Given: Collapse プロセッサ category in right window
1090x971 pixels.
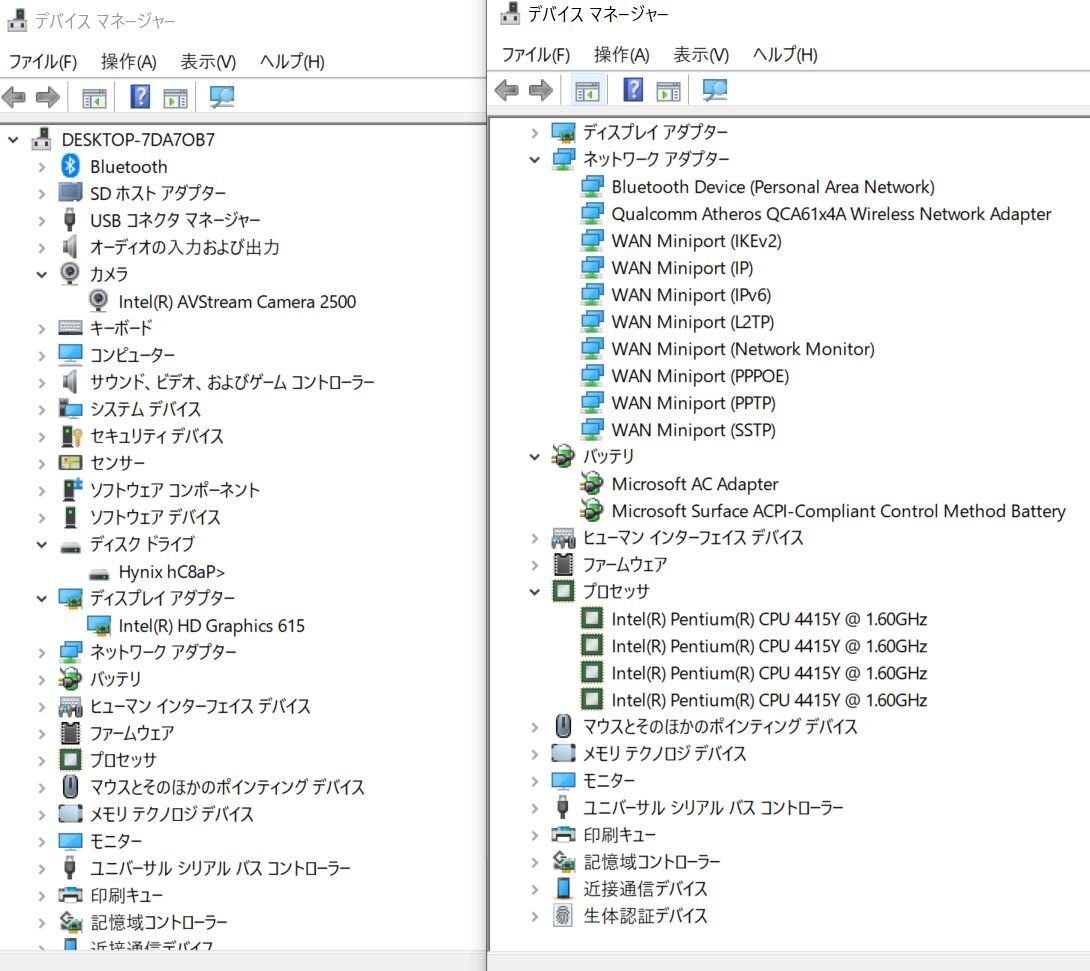Looking at the screenshot, I should point(535,591).
